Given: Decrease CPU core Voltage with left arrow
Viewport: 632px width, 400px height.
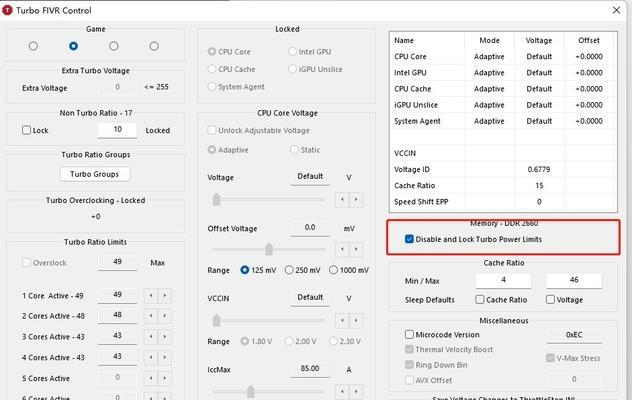Looking at the screenshot, I should point(342,200).
